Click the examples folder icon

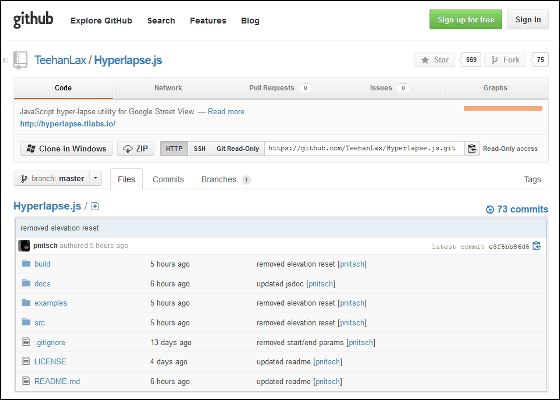pos(26,302)
